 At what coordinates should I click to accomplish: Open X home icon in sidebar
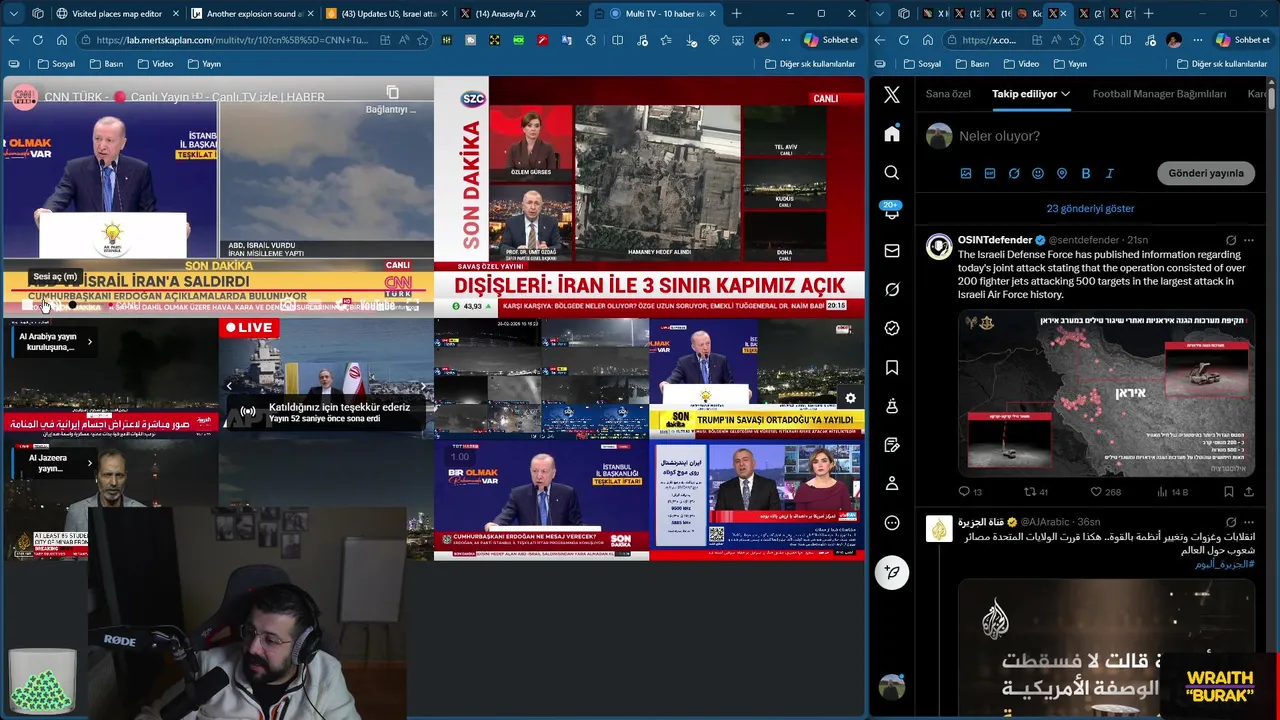click(x=892, y=134)
